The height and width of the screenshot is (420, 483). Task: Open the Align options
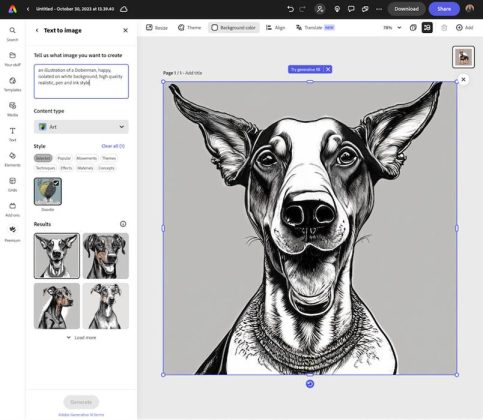pos(275,28)
